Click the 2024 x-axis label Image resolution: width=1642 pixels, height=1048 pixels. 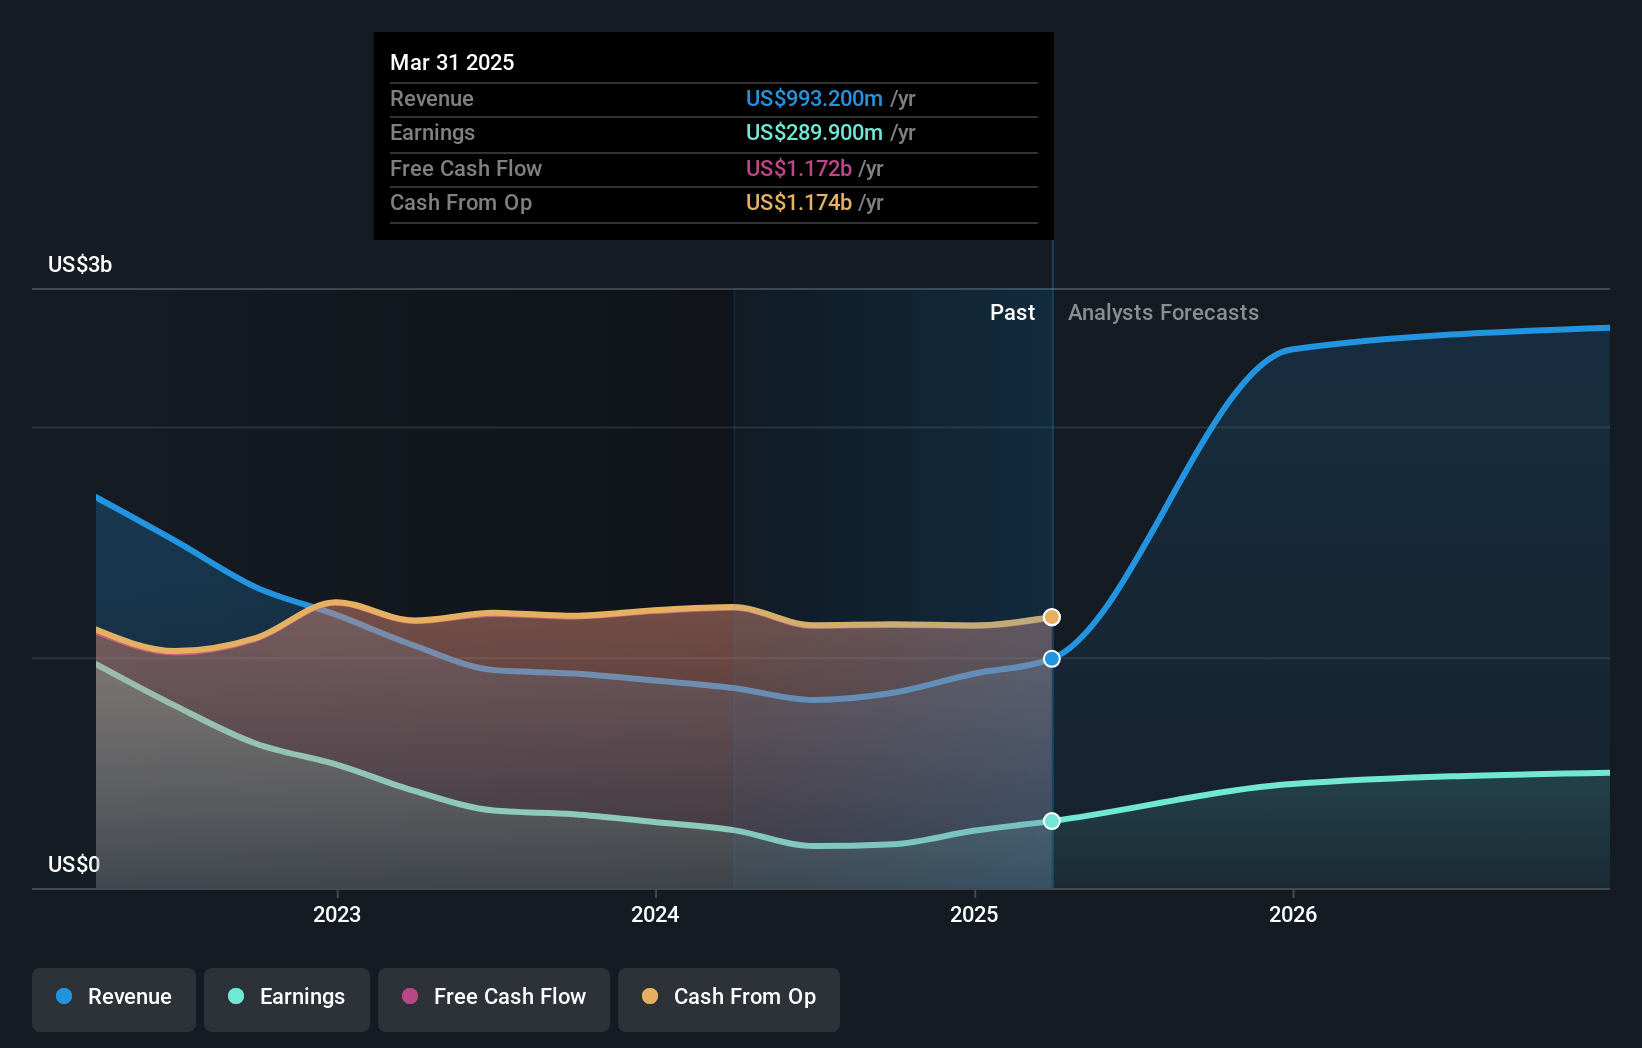[655, 914]
